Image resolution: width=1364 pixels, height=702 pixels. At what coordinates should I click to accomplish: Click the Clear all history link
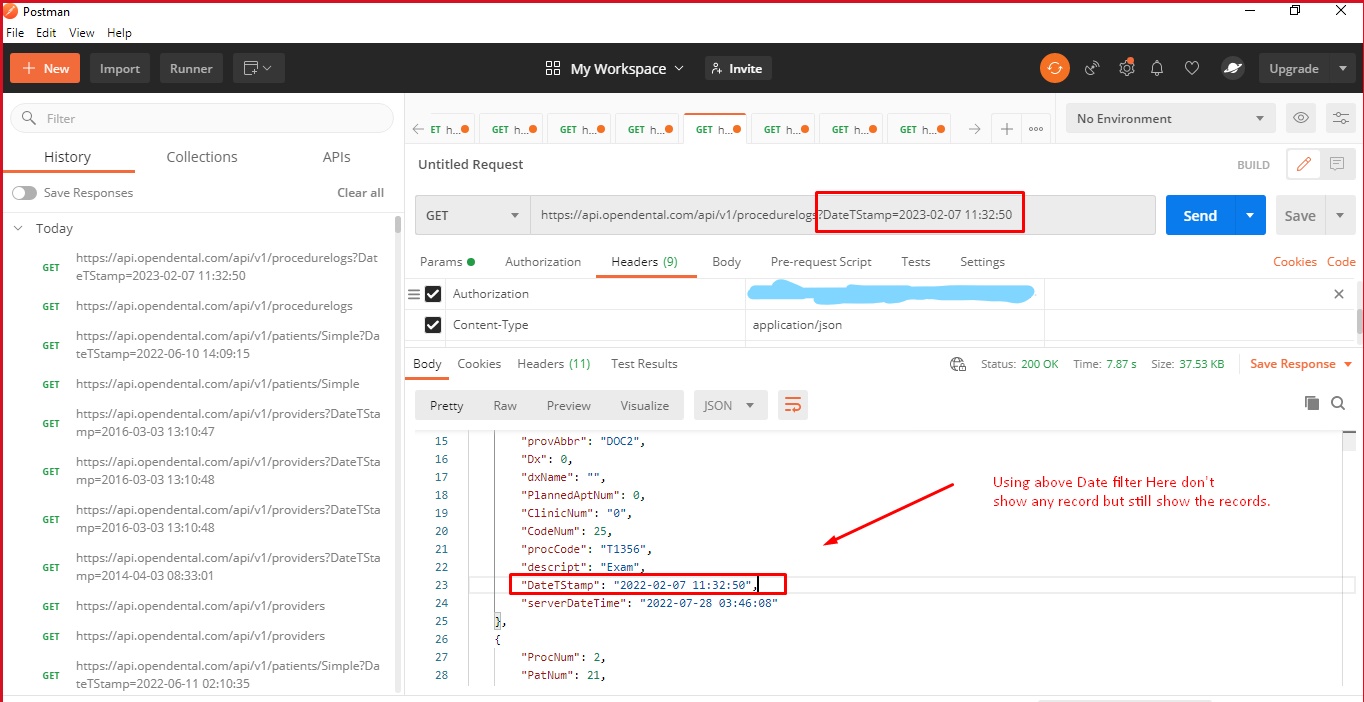pos(360,193)
